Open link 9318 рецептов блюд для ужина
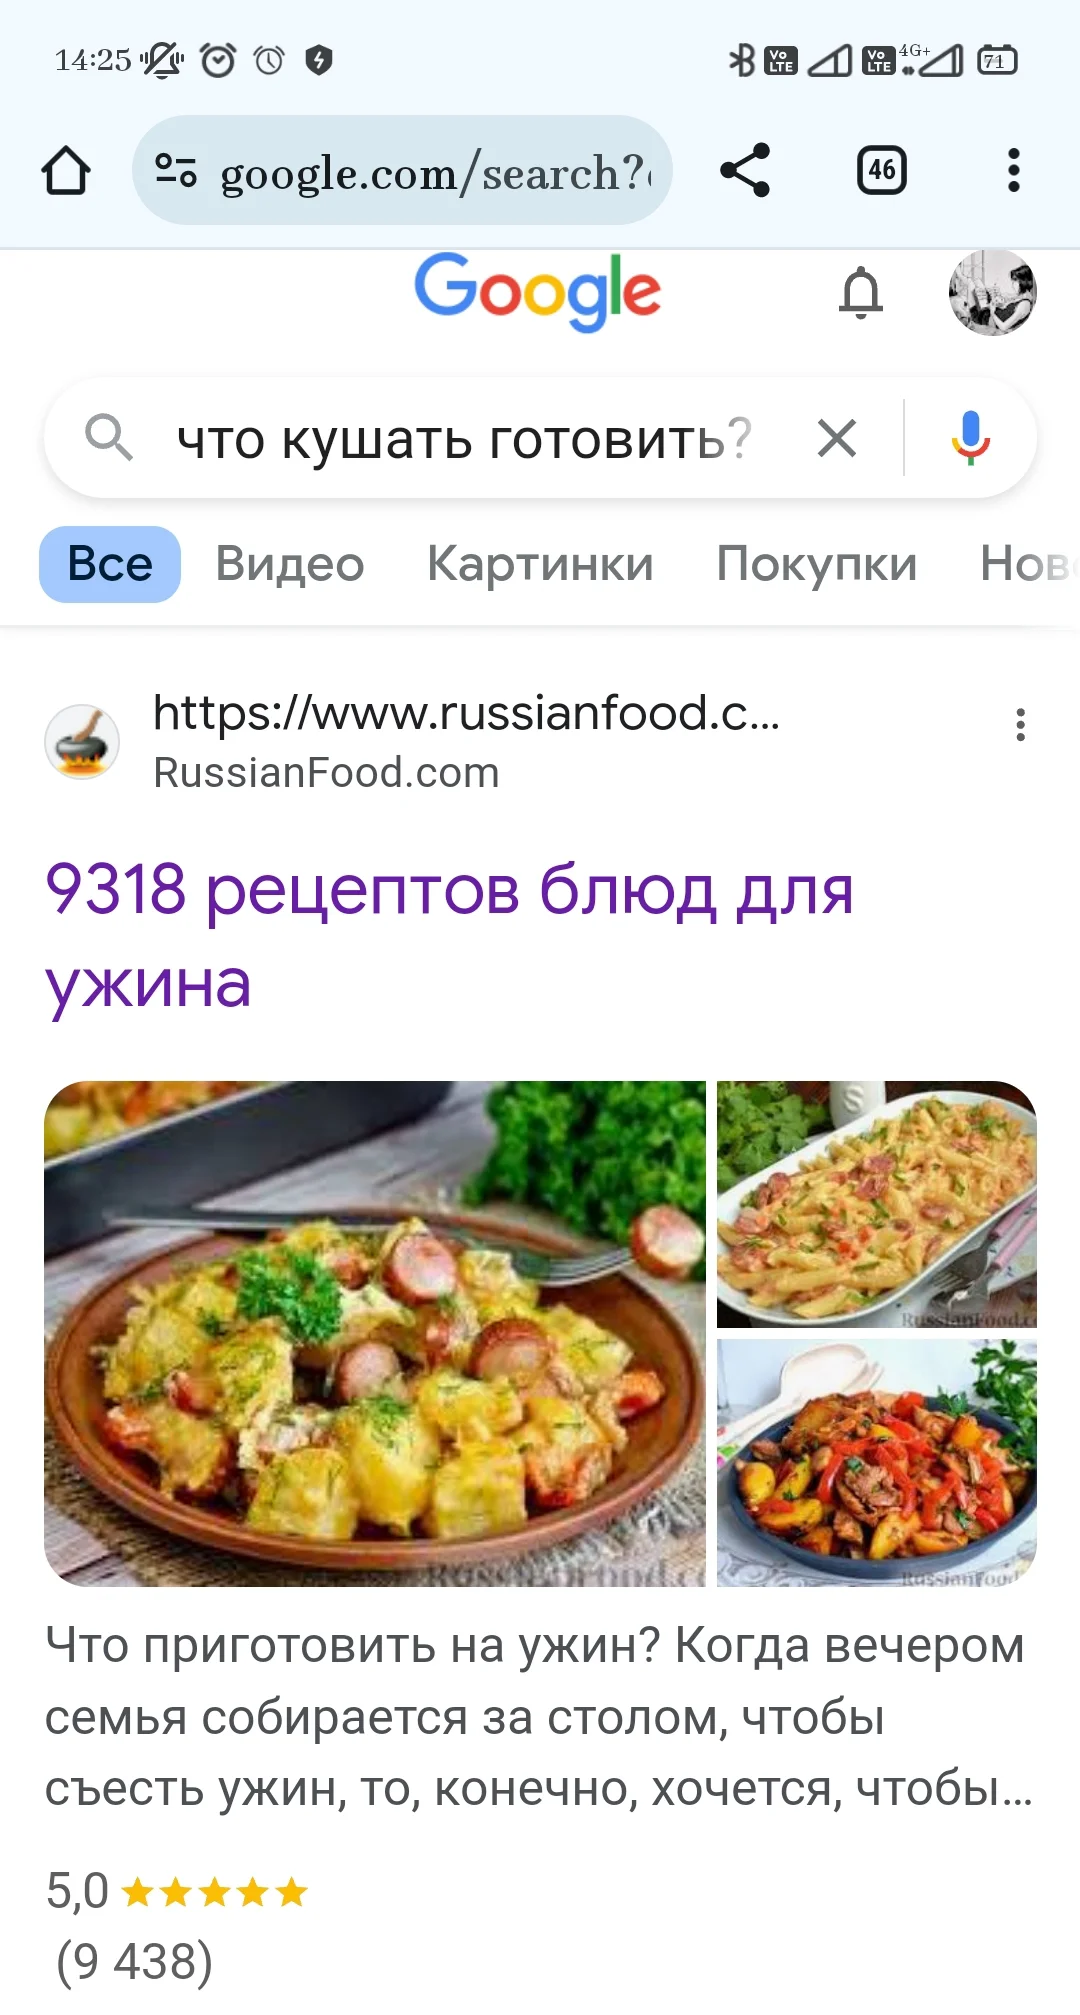 click(450, 936)
